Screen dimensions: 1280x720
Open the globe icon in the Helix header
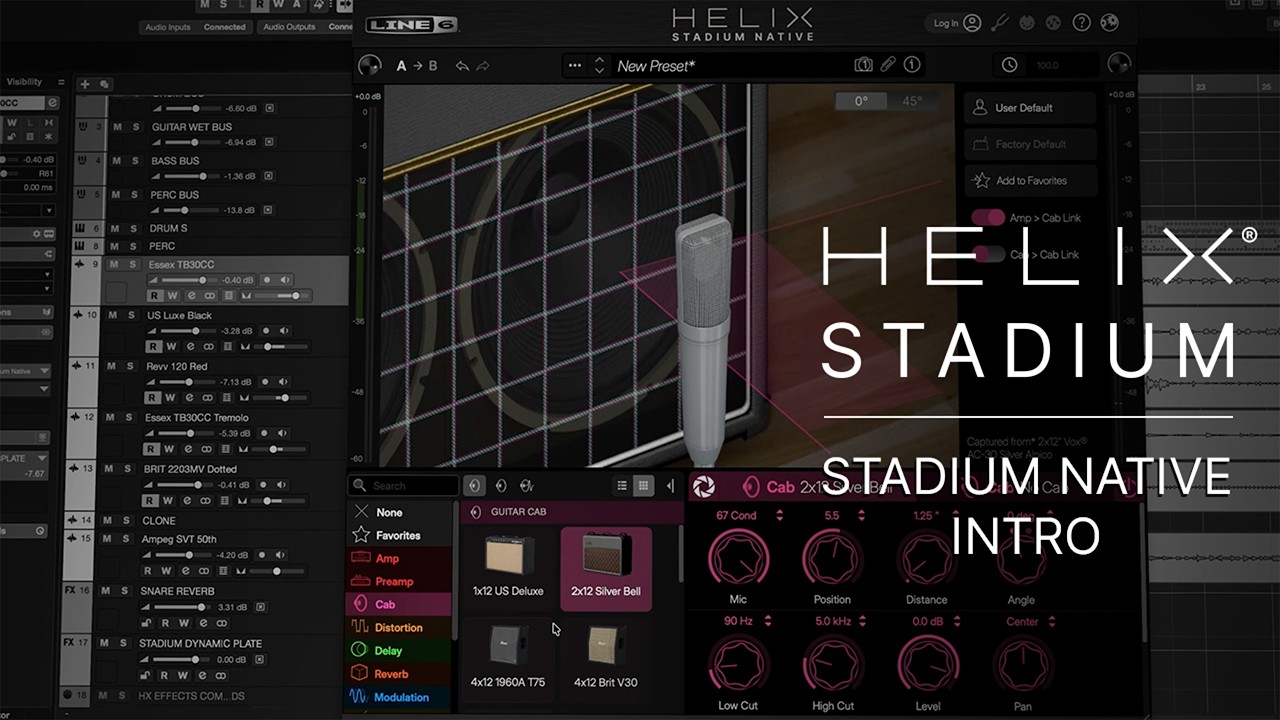1109,22
